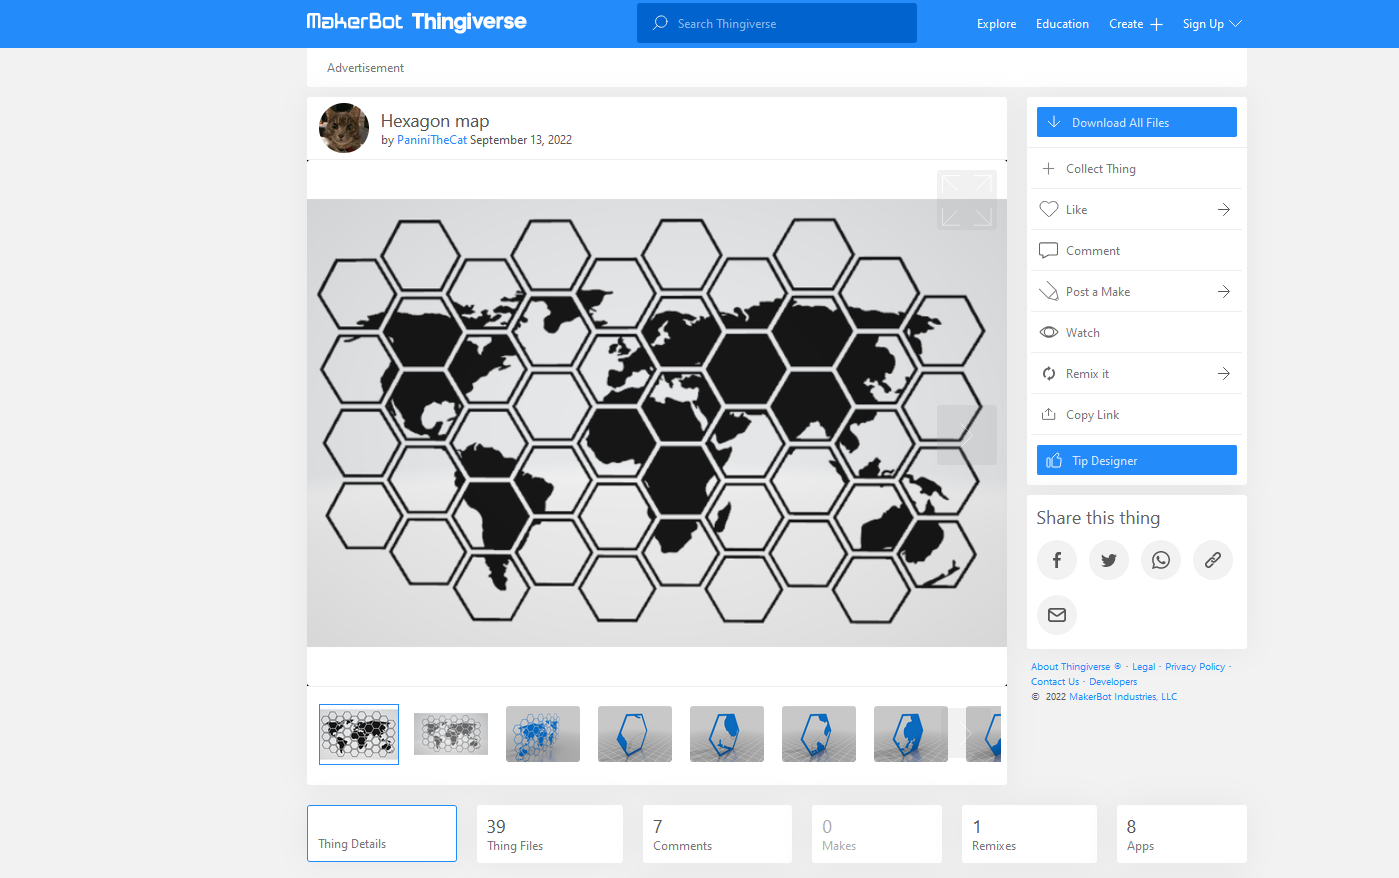1399x878 pixels.
Task: Switch to the 7 Comments tab
Action: (717, 834)
